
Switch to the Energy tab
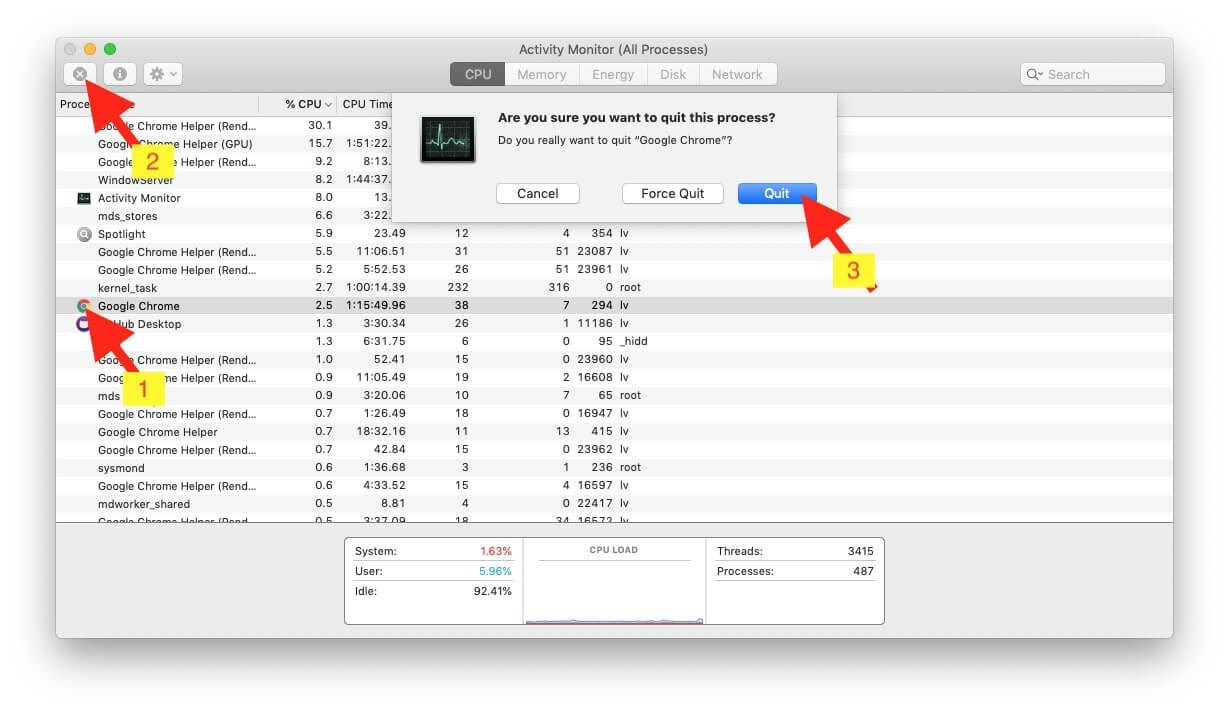pos(613,74)
